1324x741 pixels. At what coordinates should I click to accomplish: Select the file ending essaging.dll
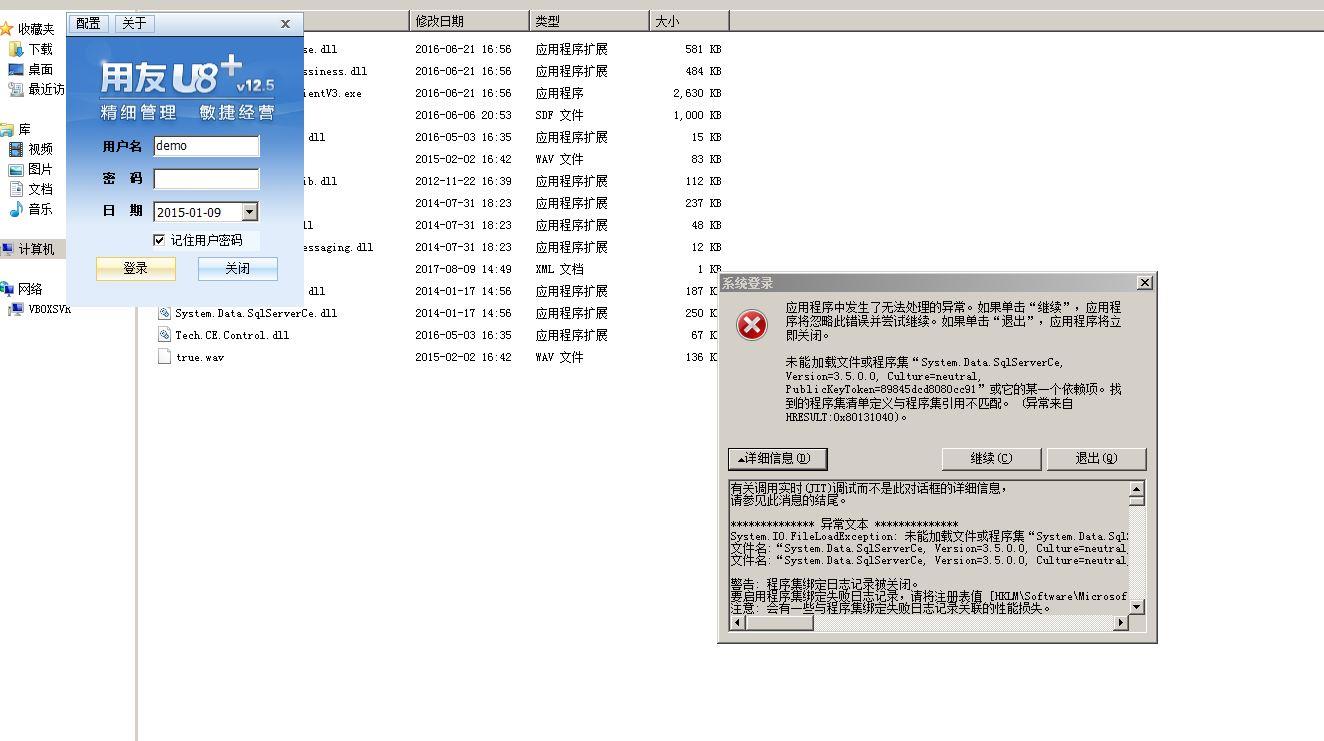click(x=339, y=247)
